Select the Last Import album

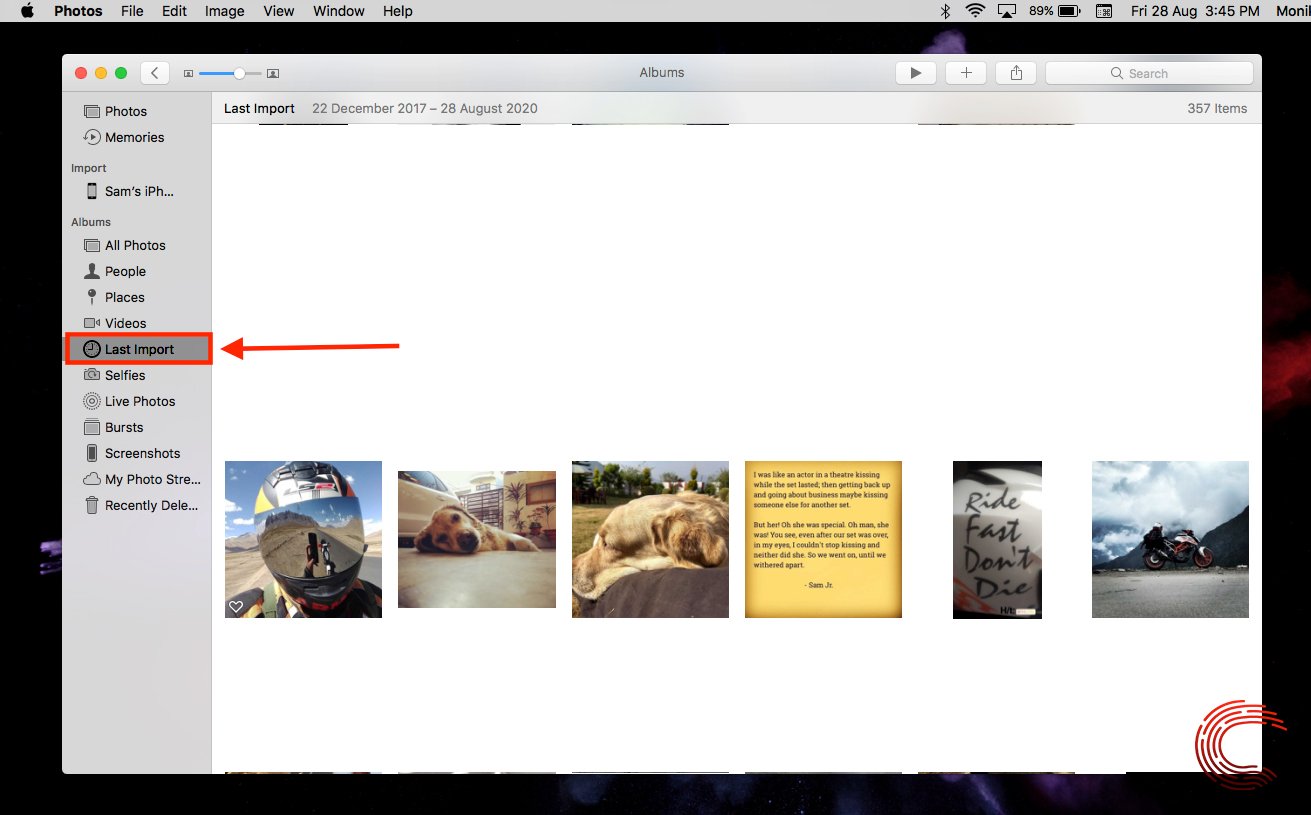138,349
